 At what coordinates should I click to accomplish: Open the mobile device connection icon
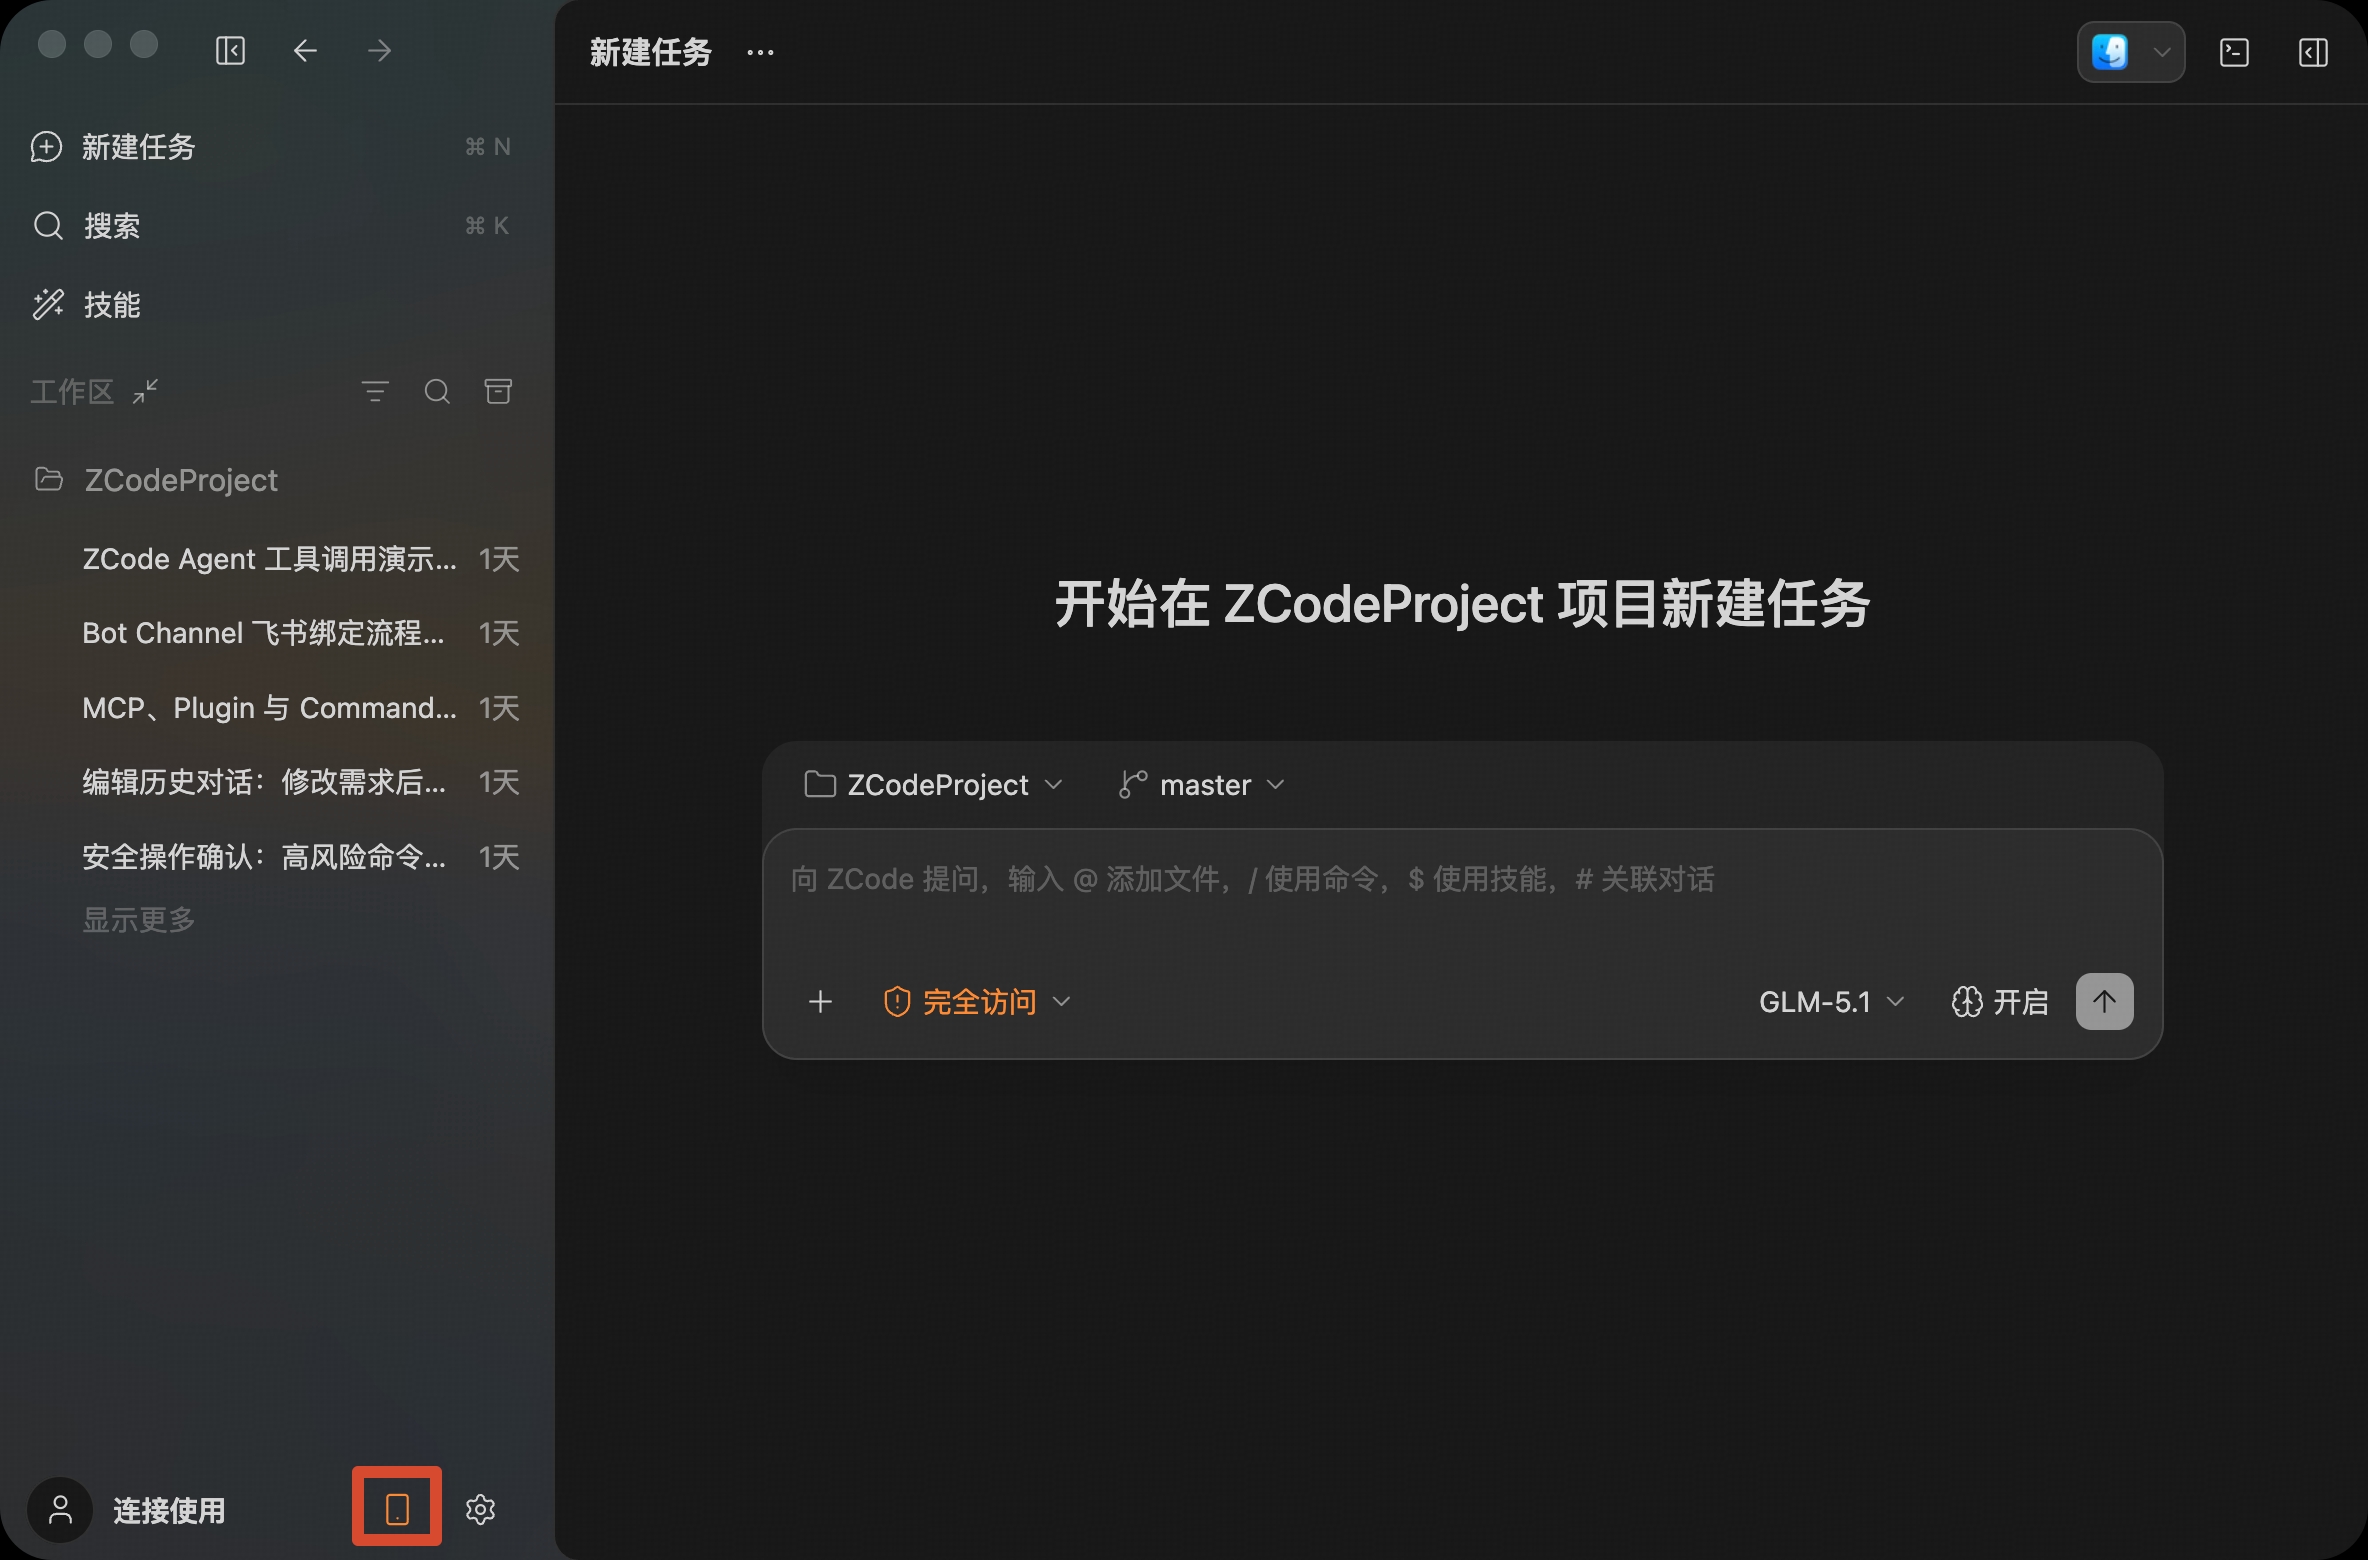(397, 1509)
